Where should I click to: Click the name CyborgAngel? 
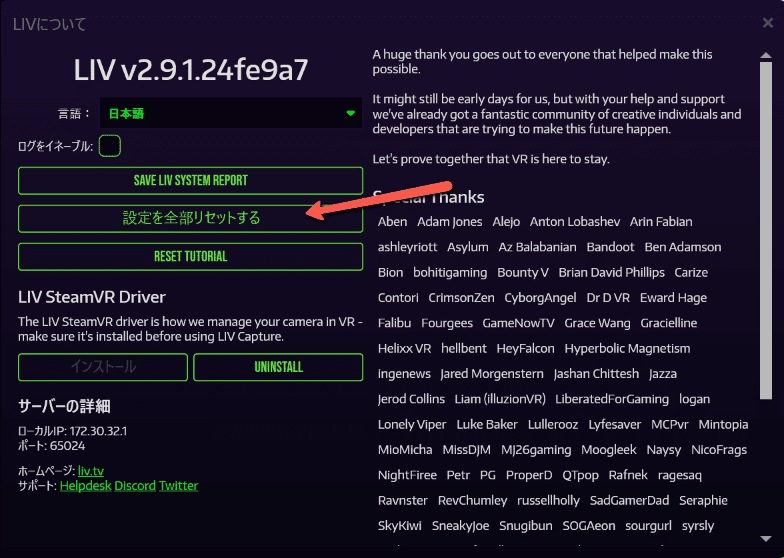click(x=540, y=298)
